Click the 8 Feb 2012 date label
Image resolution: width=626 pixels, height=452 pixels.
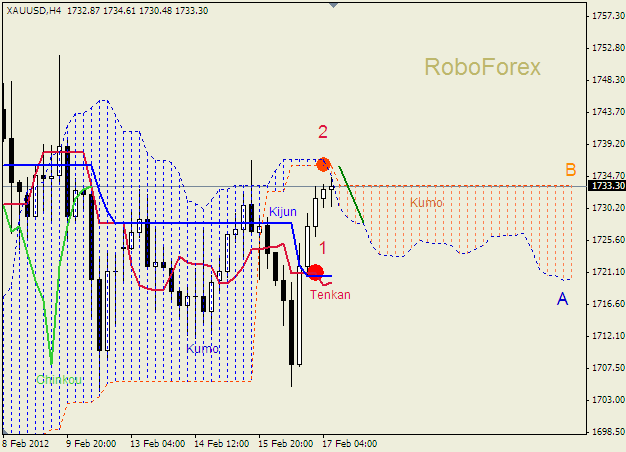[26, 444]
